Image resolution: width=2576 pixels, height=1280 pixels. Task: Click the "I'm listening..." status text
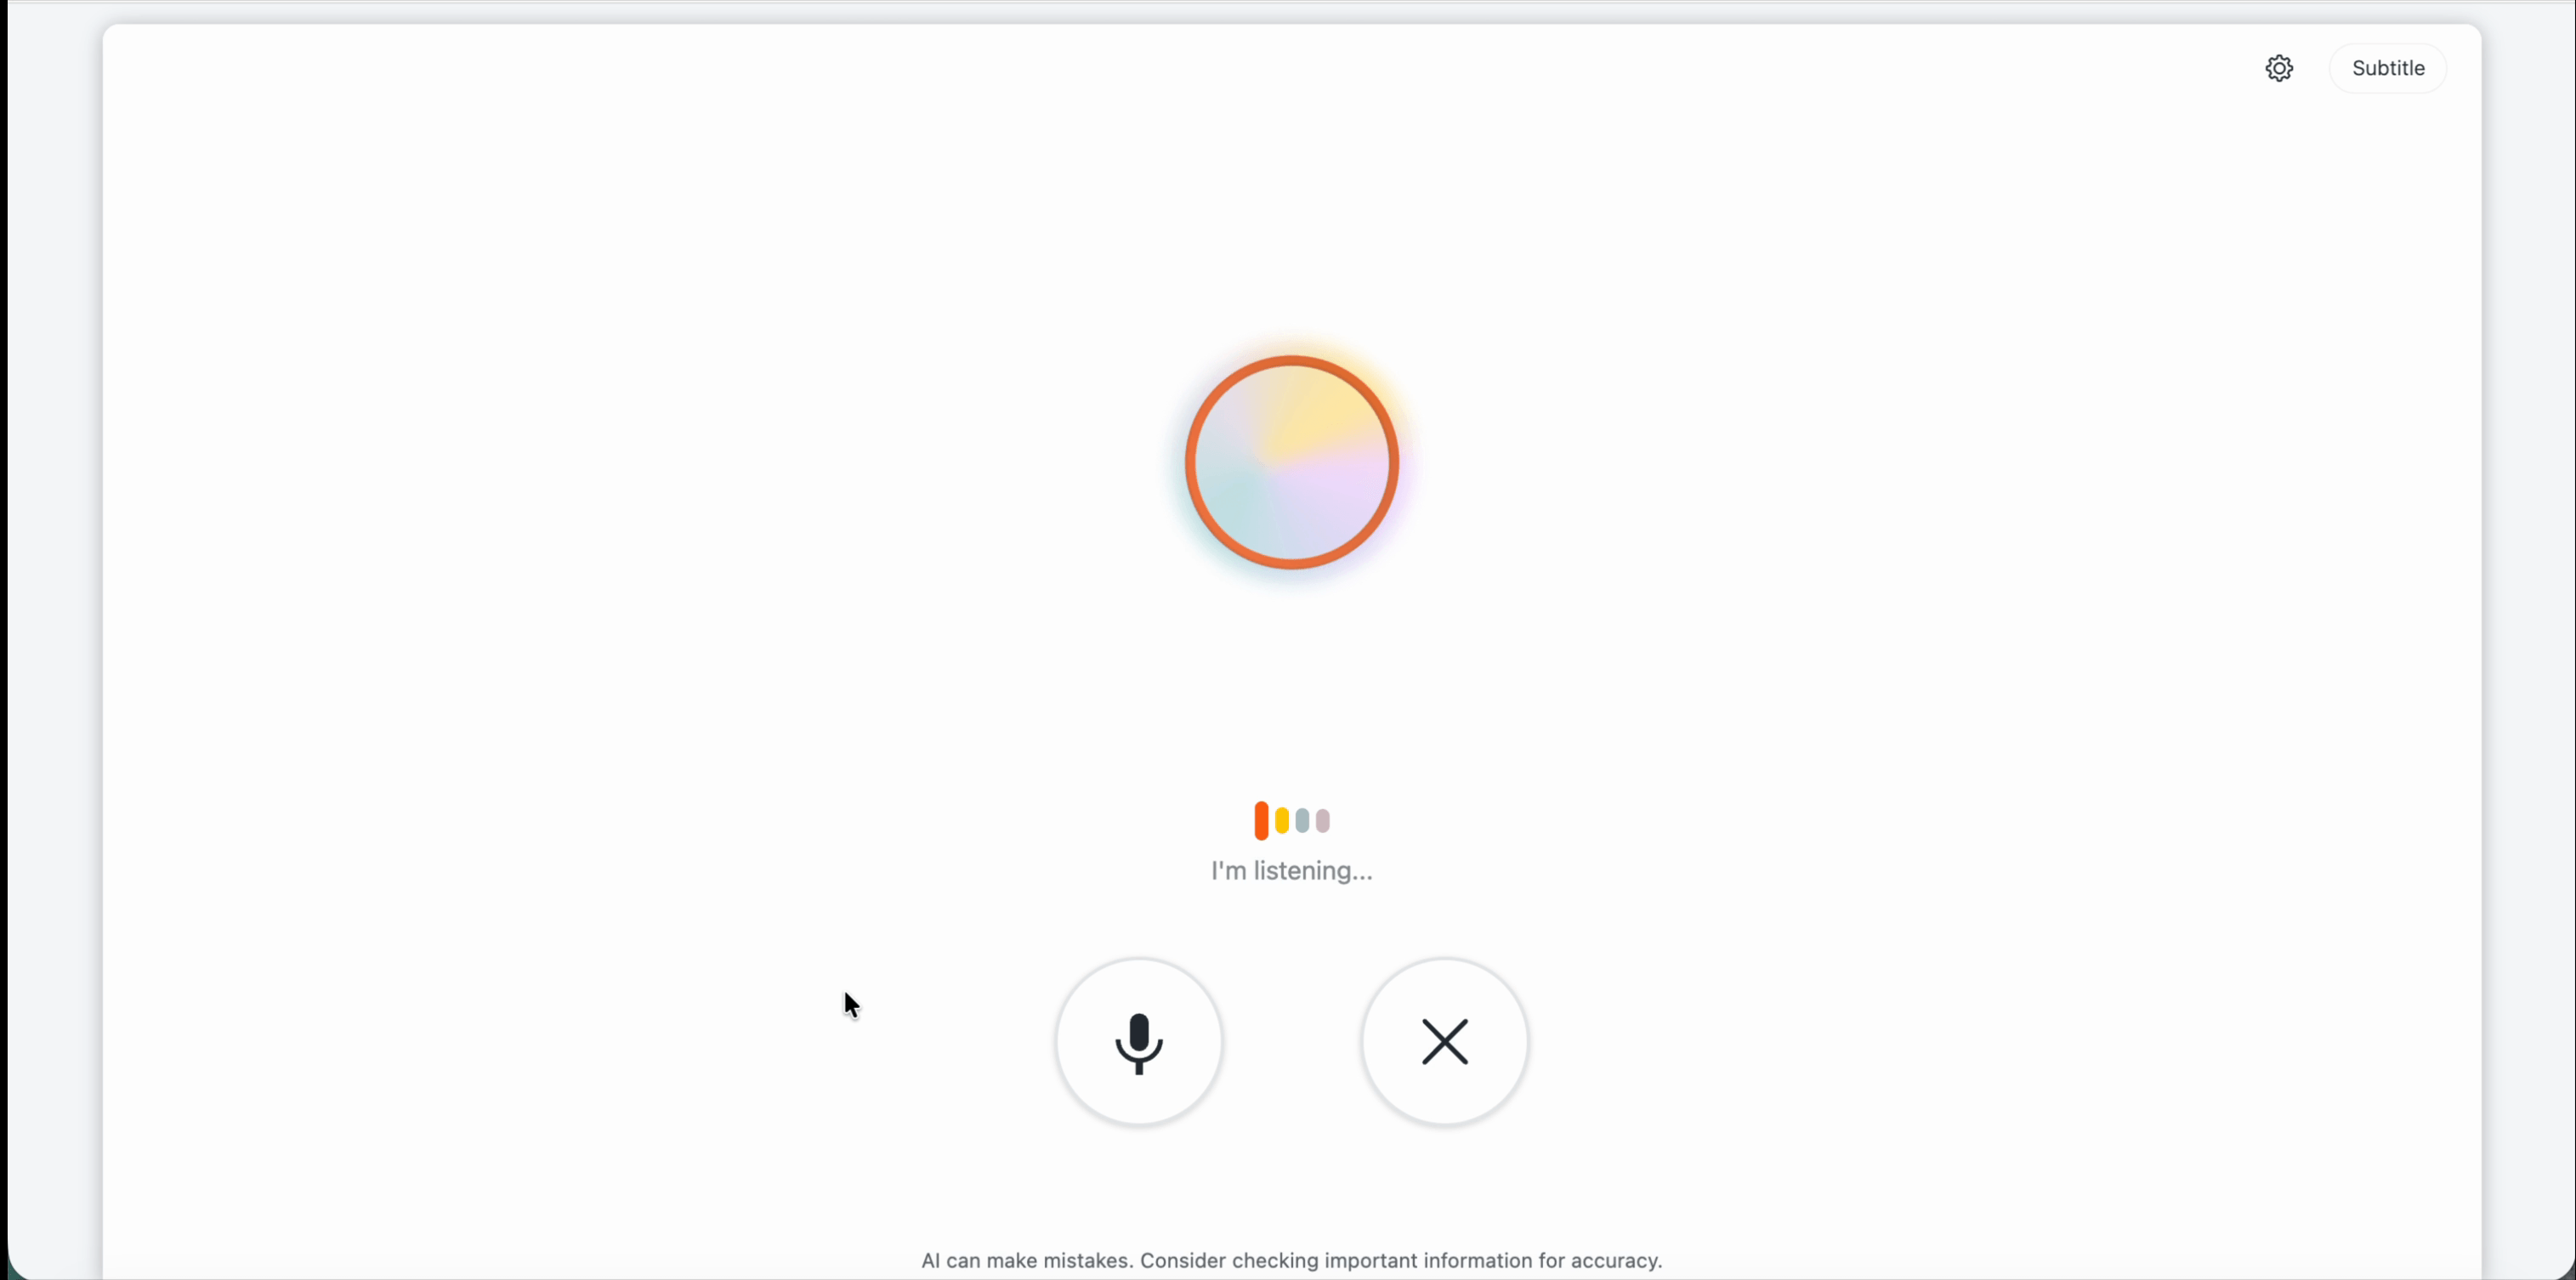(x=1292, y=871)
